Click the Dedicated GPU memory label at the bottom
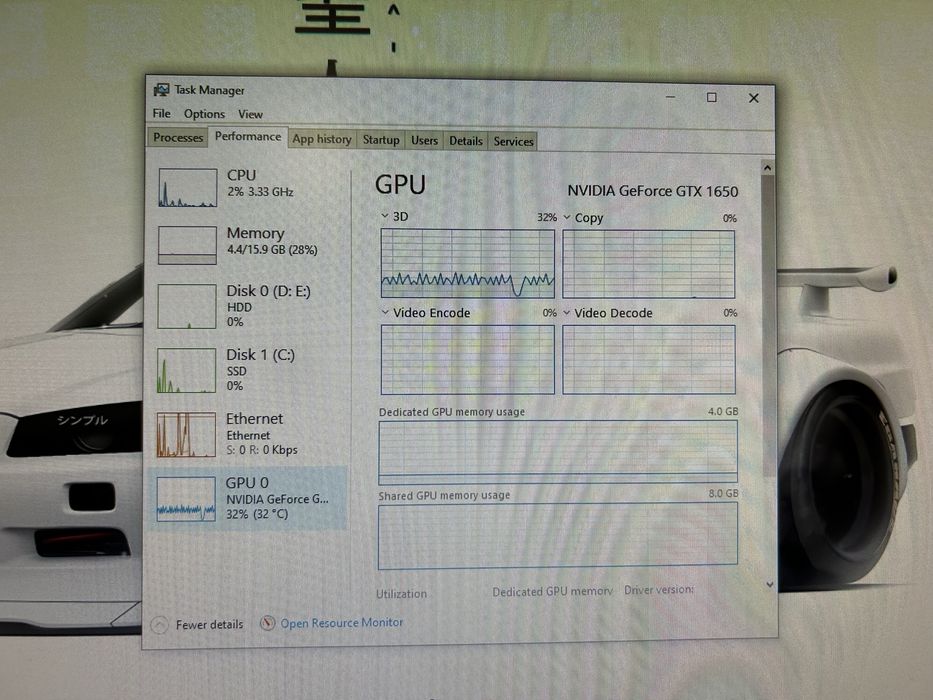The width and height of the screenshot is (933, 700). pyautogui.click(x=553, y=591)
